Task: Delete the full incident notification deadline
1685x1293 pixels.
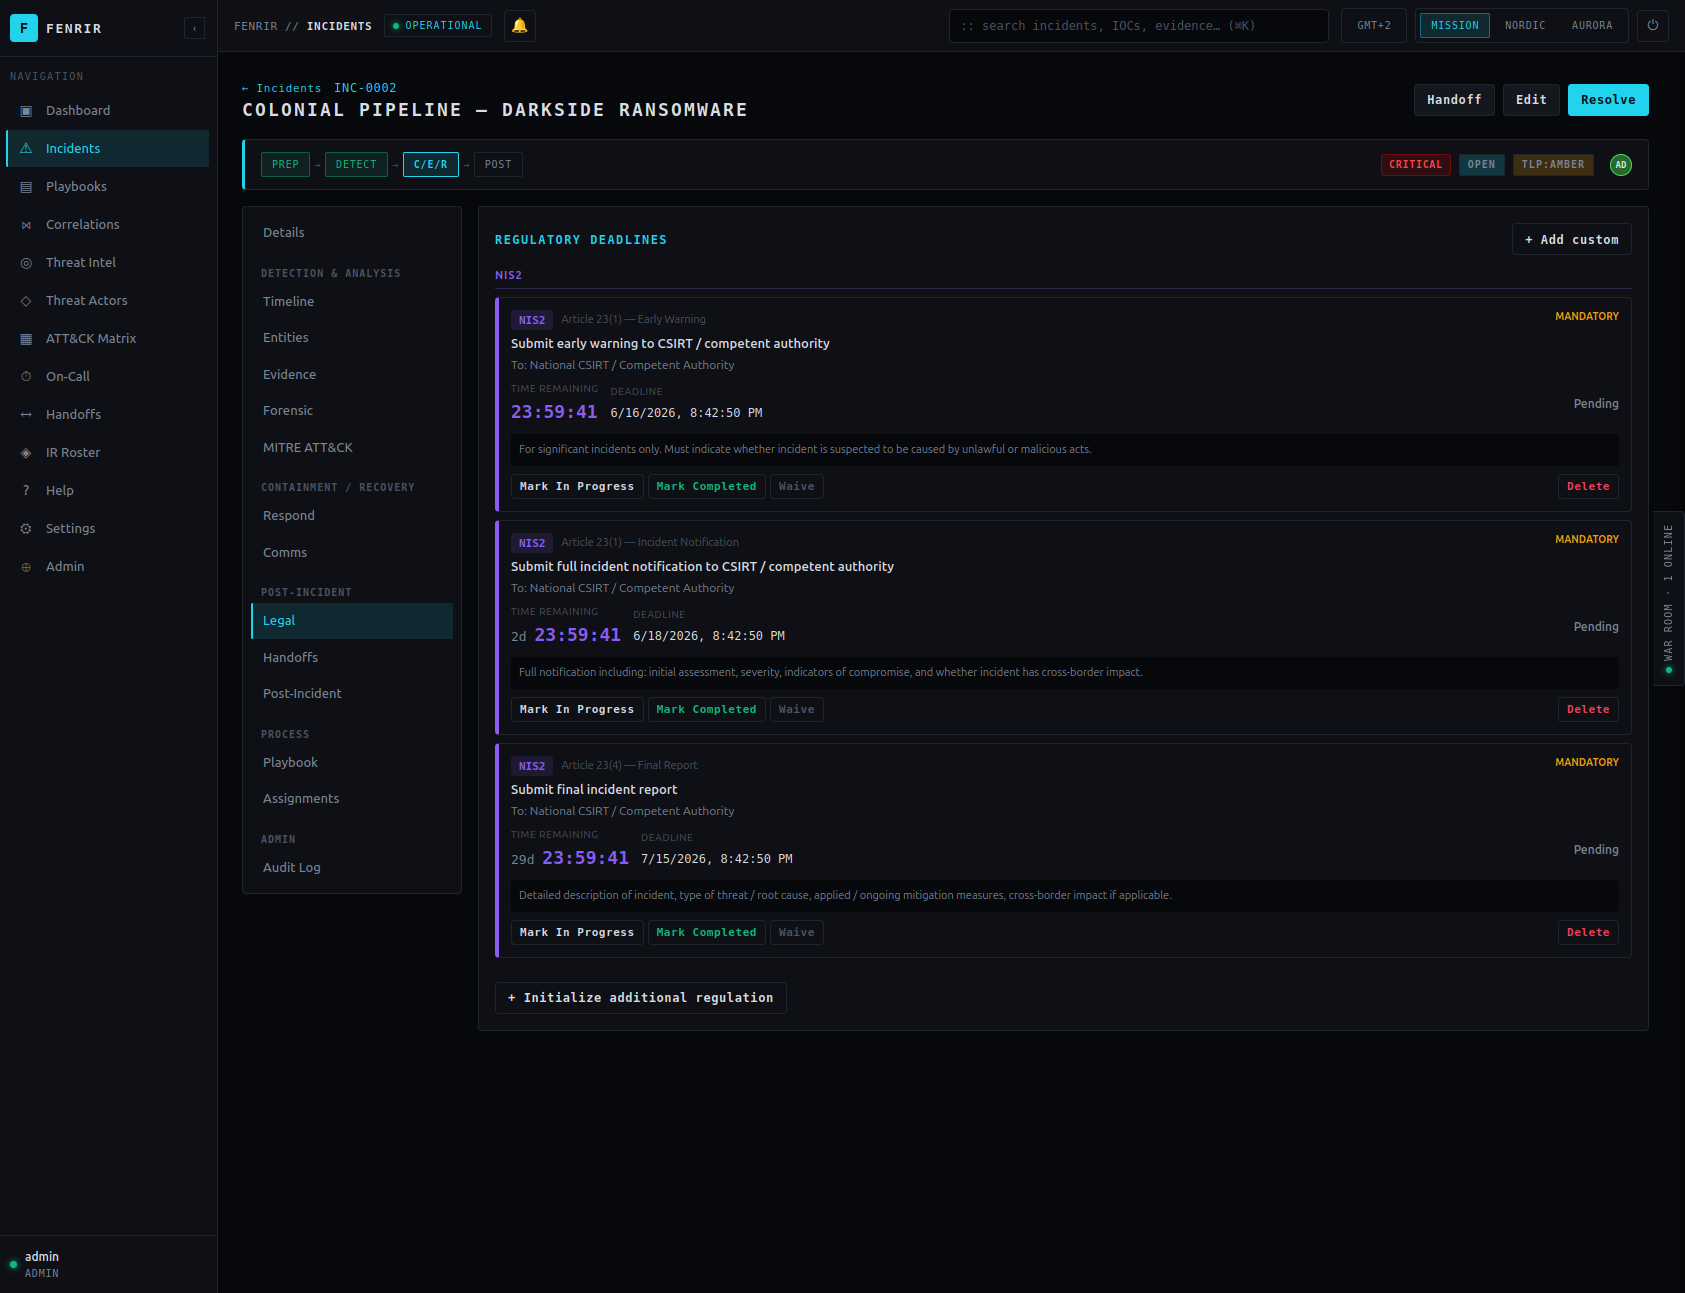Action: pos(1588,710)
